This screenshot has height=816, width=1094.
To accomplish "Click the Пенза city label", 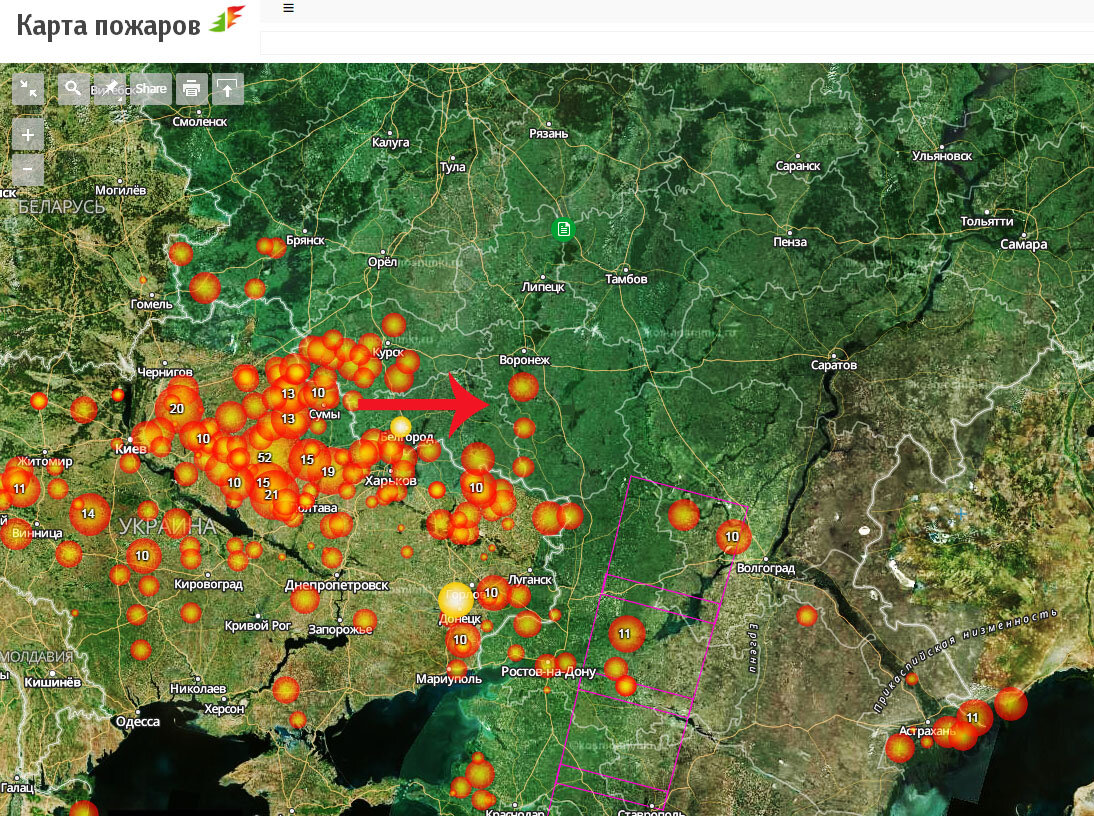I will (790, 242).
